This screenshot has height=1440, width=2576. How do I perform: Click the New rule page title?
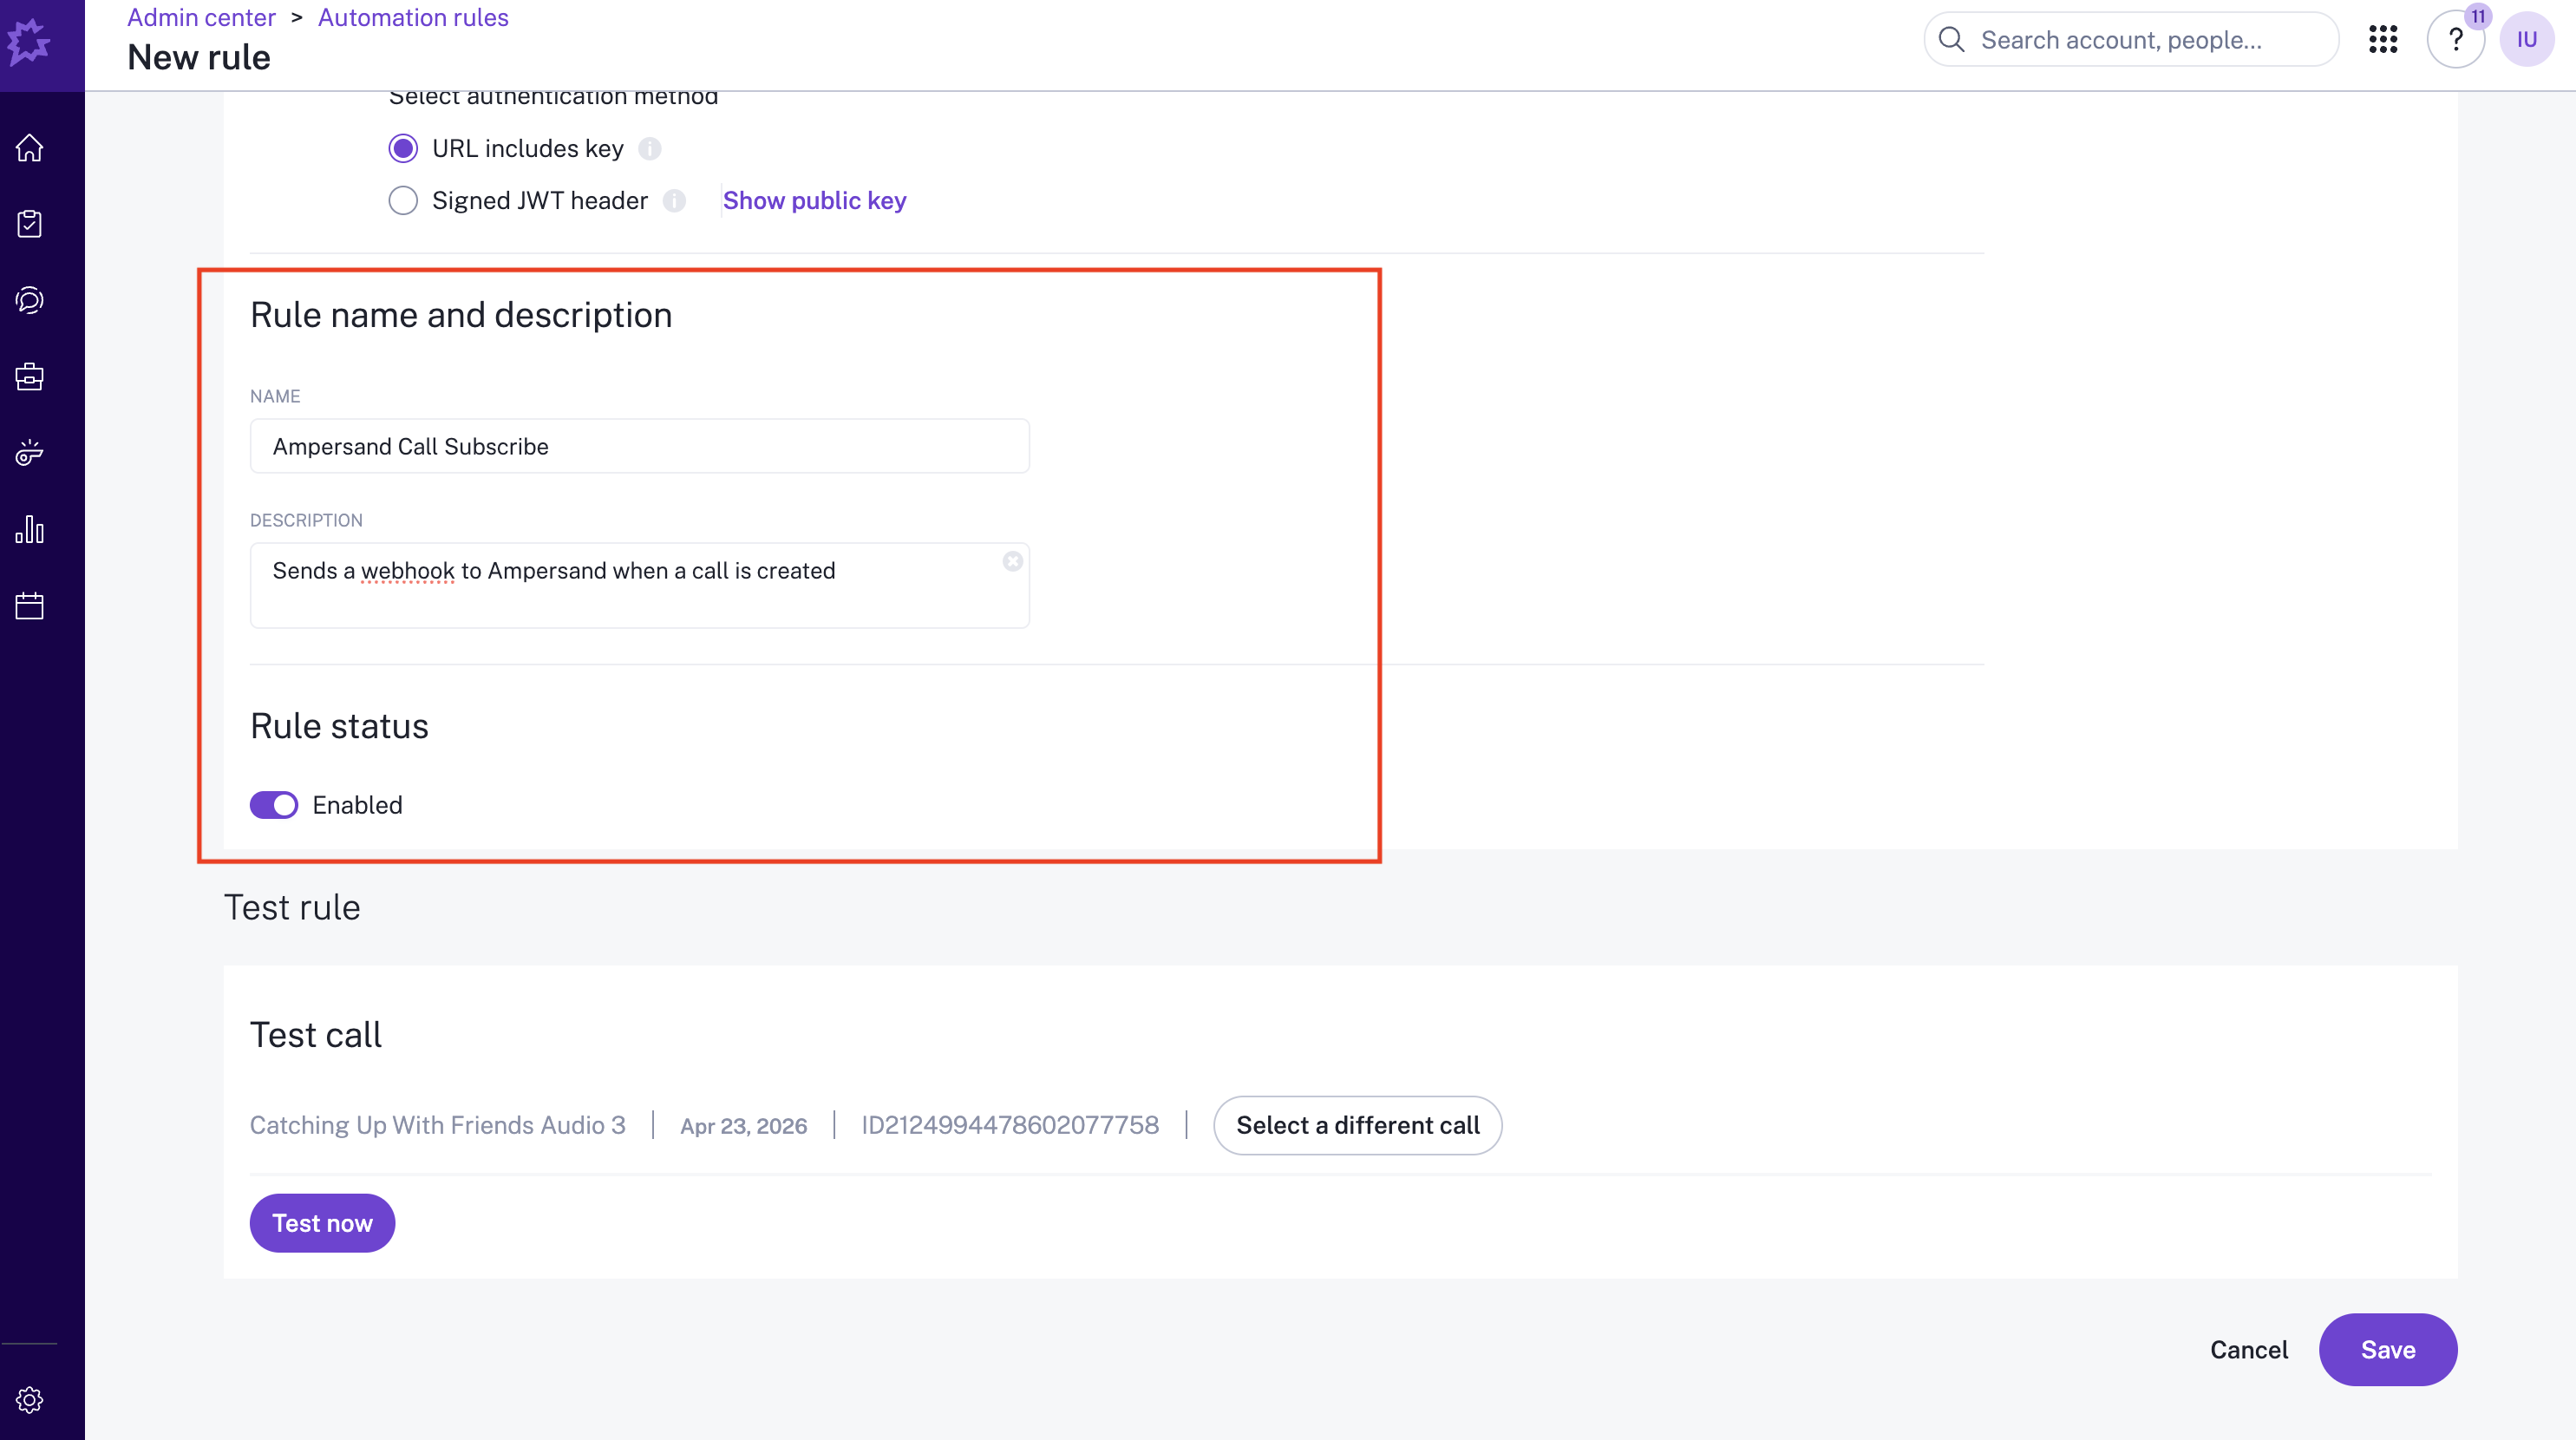pyautogui.click(x=199, y=57)
